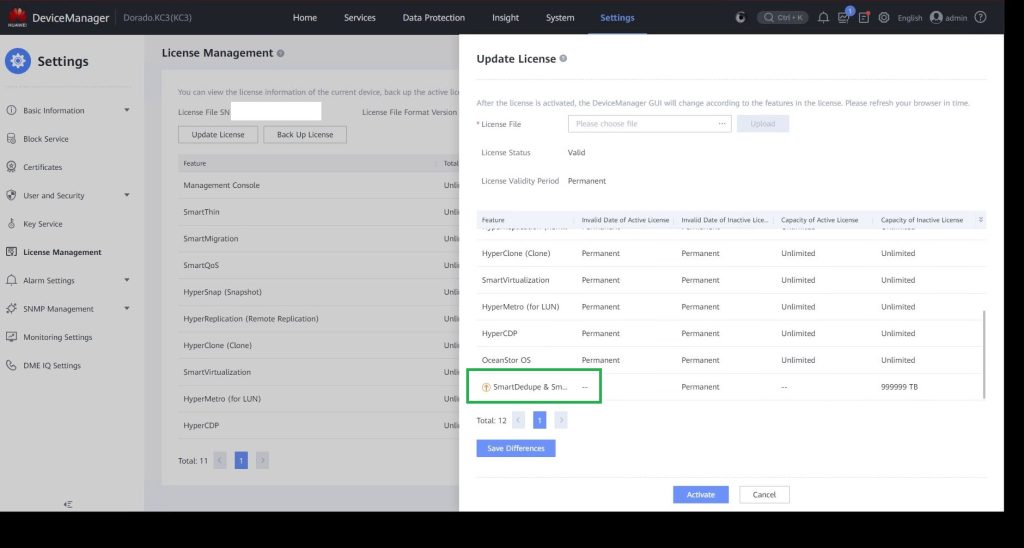The width and height of the screenshot is (1024, 548).
Task: Expand the Basic Information sidebar section
Action: (127, 111)
